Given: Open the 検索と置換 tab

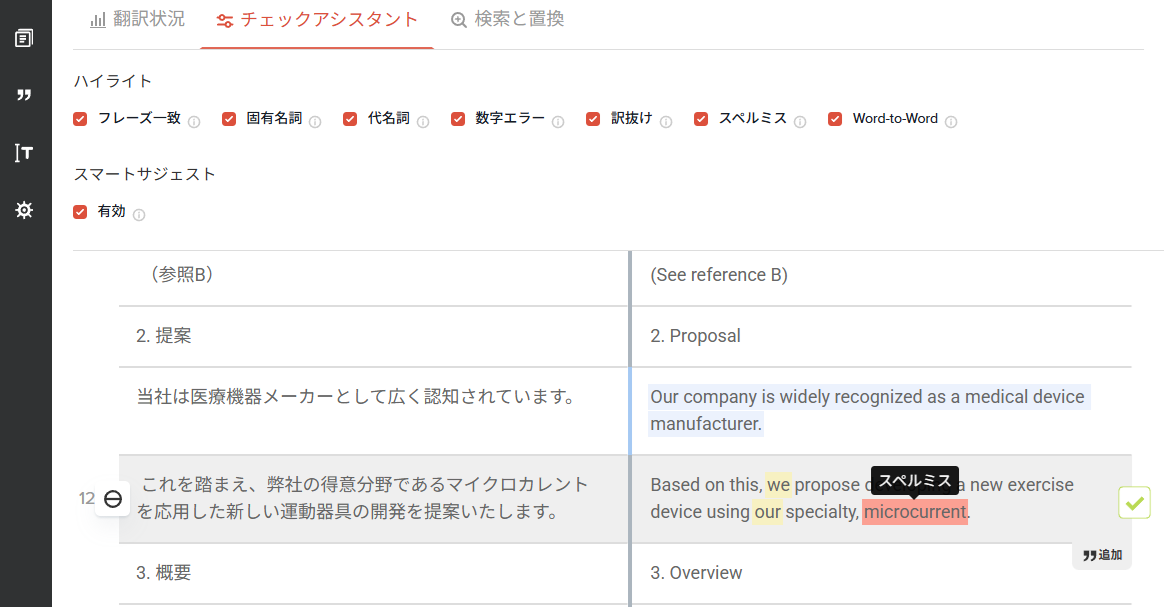Looking at the screenshot, I should click(x=508, y=19).
